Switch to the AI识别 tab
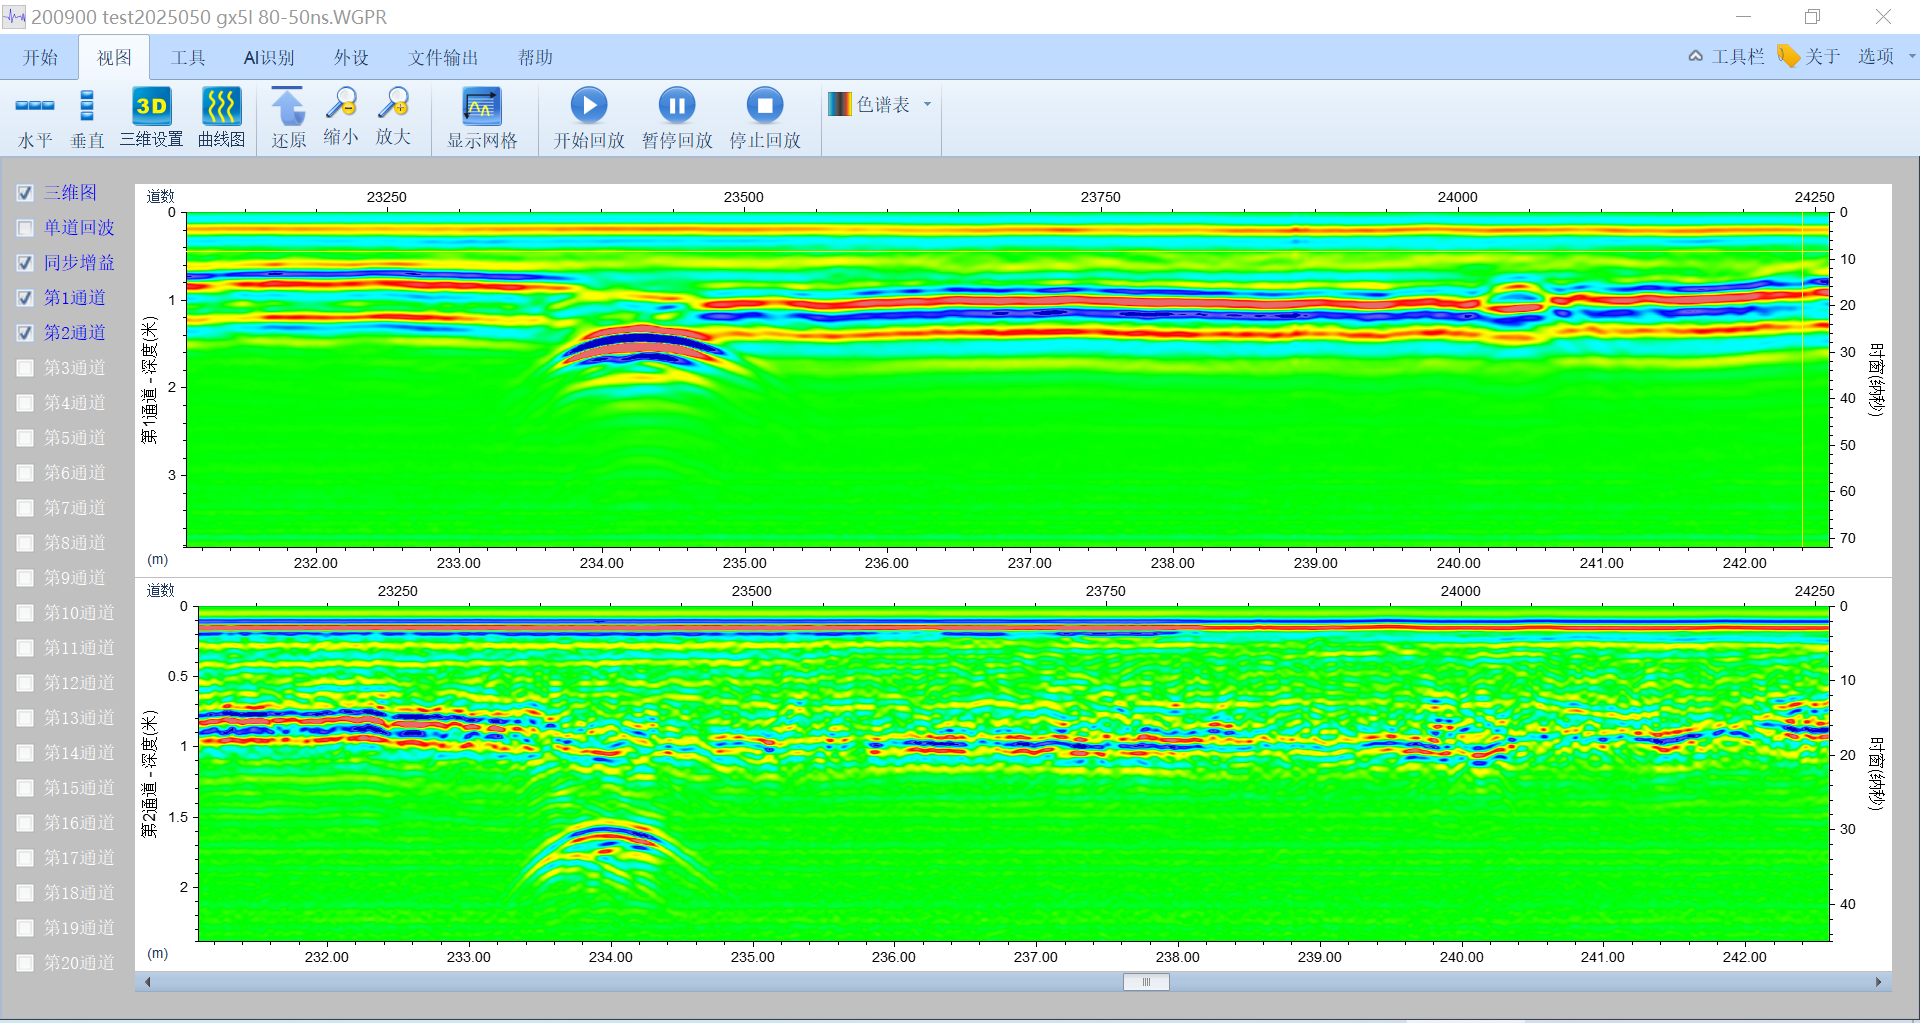 tap(269, 58)
